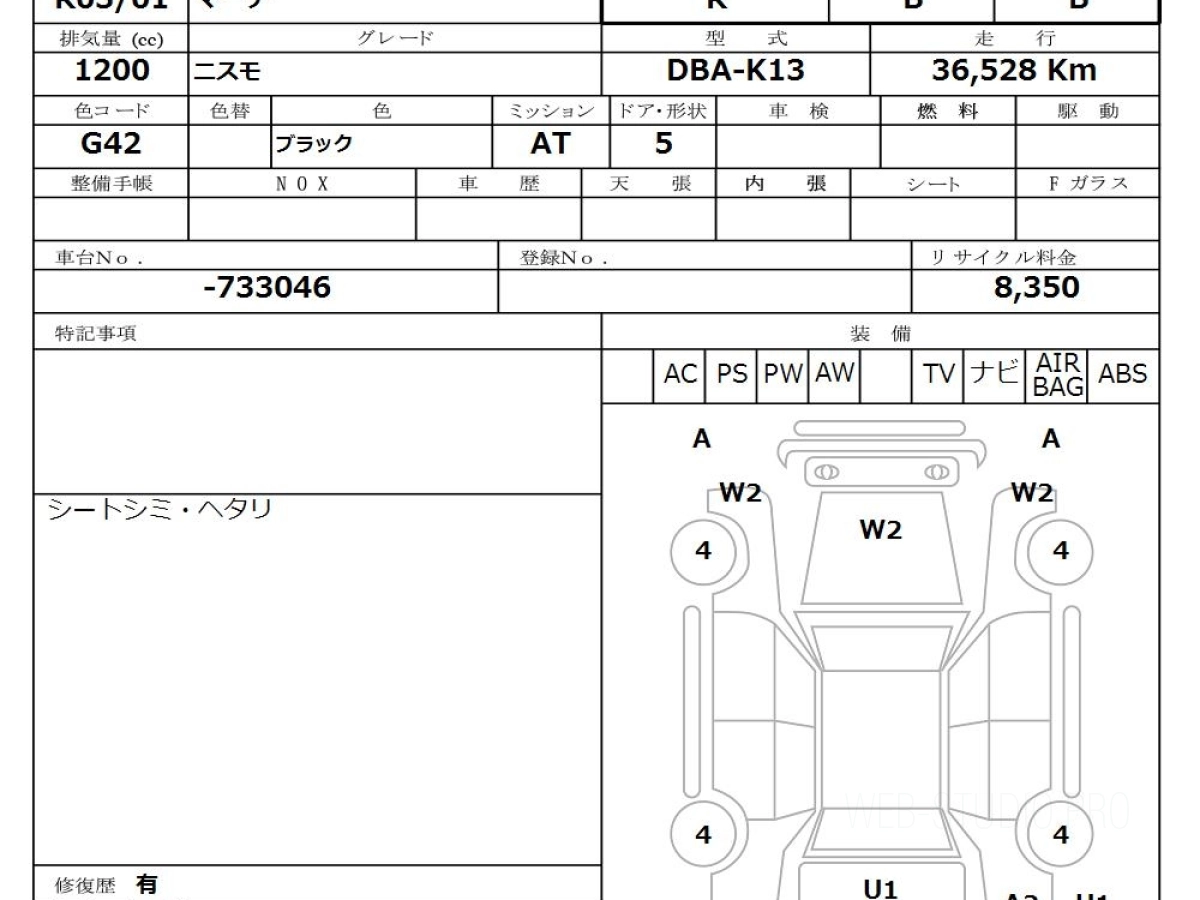The width and height of the screenshot is (1200, 900).
Task: Click the PS equipment box
Action: click(732, 375)
